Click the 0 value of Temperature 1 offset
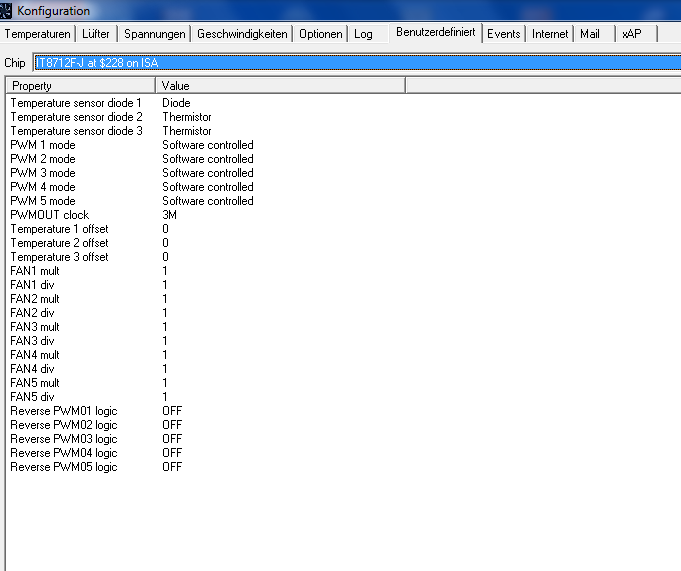681x571 pixels. [x=165, y=229]
